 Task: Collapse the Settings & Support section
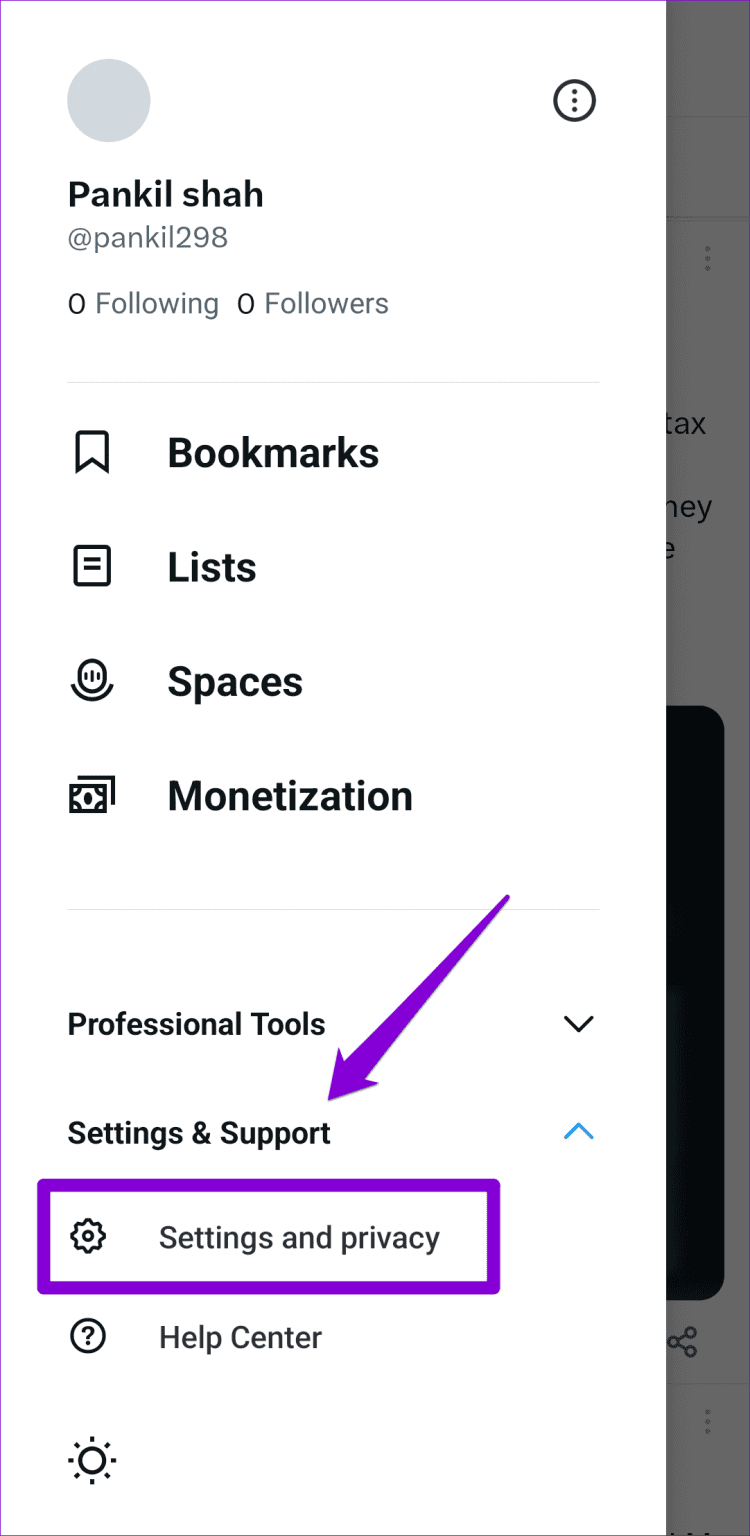tap(579, 1131)
